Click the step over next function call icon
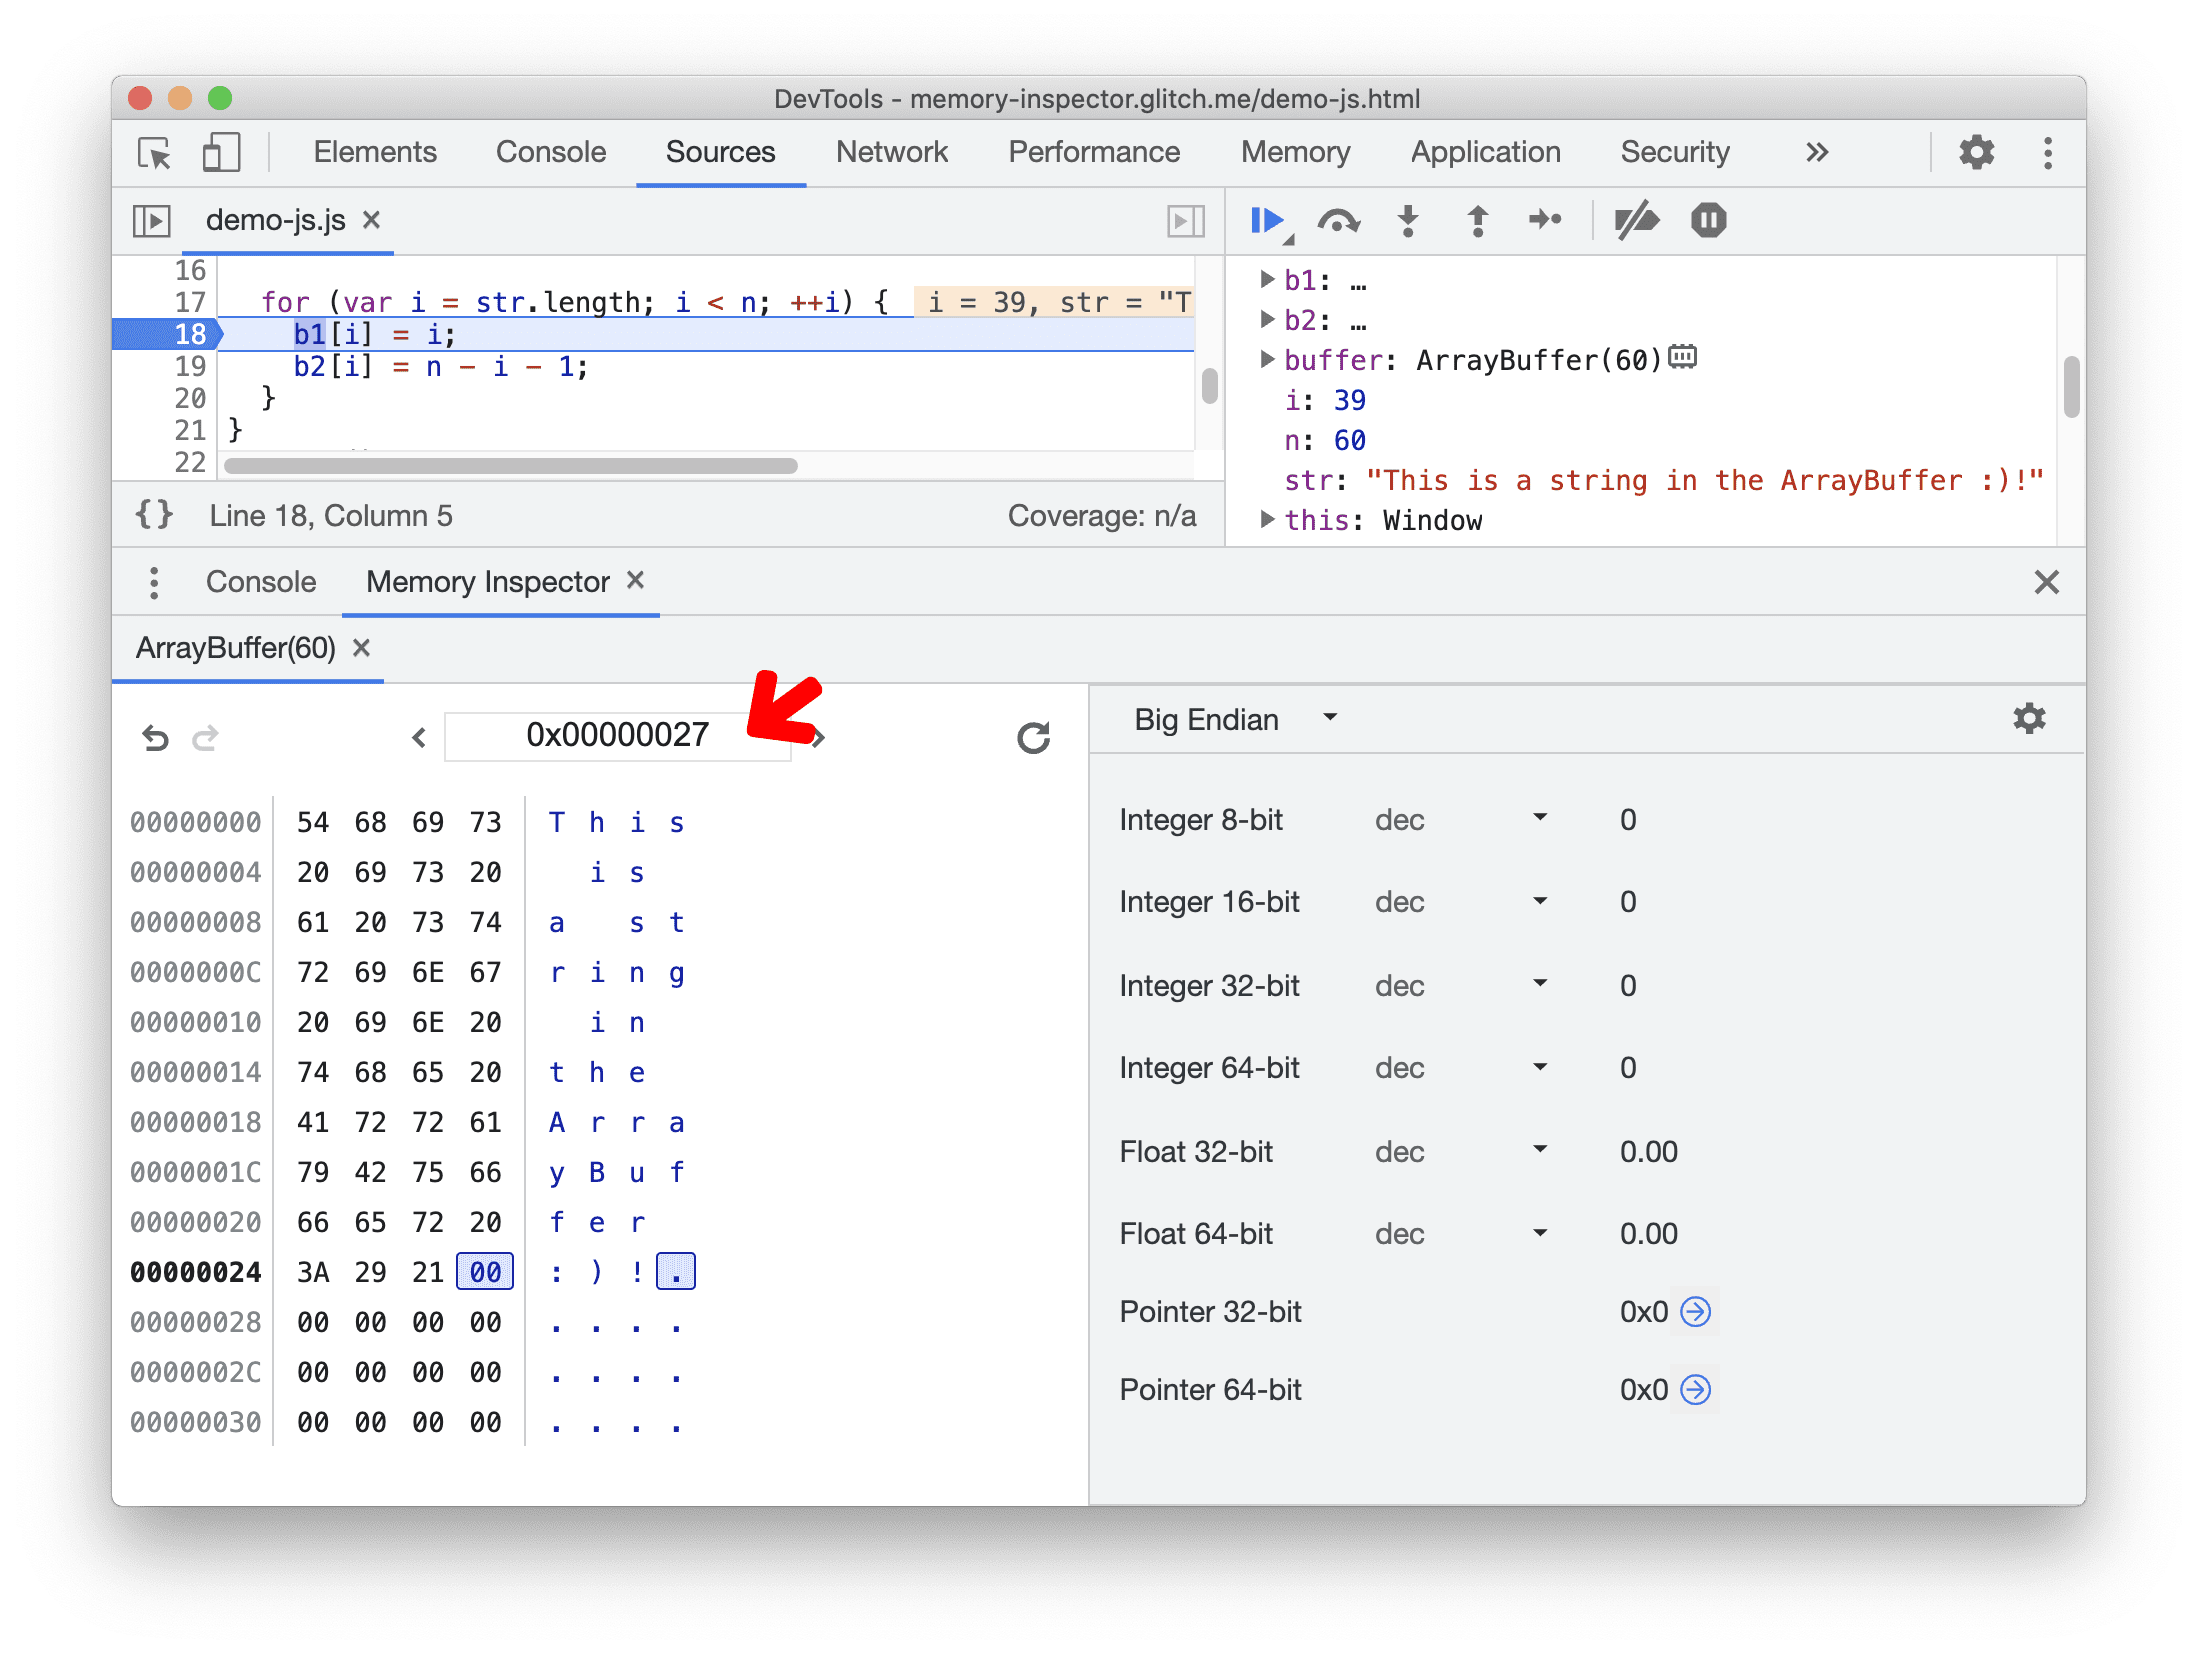The image size is (2198, 1654). (x=1338, y=221)
